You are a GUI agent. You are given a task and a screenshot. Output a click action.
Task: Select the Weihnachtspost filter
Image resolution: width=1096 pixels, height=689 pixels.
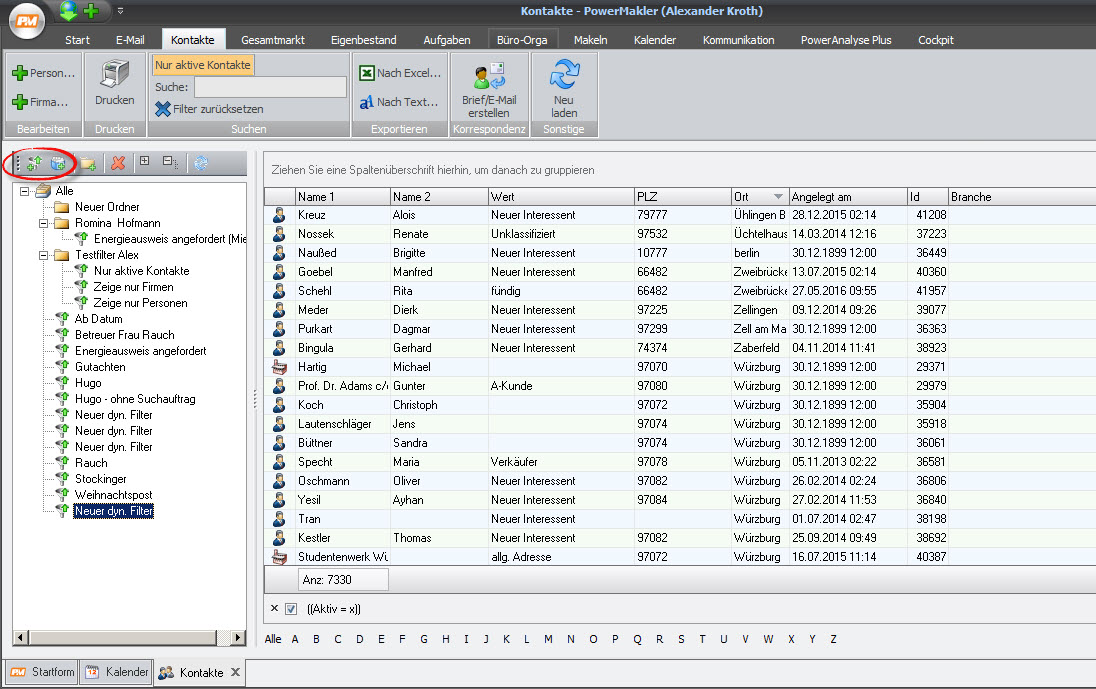113,495
